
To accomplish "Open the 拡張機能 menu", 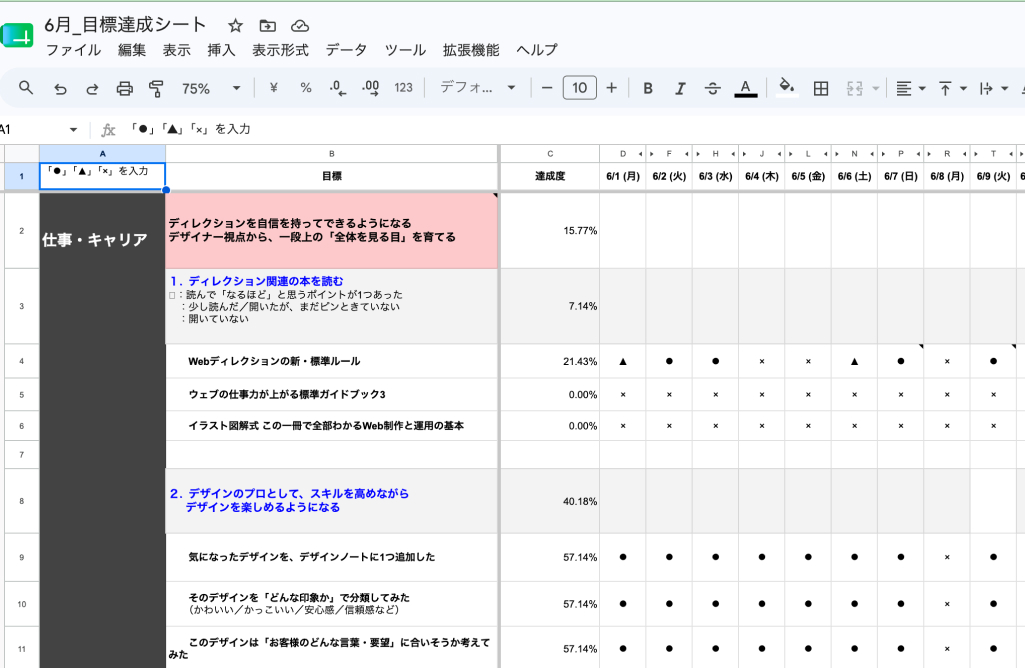I will (x=471, y=50).
